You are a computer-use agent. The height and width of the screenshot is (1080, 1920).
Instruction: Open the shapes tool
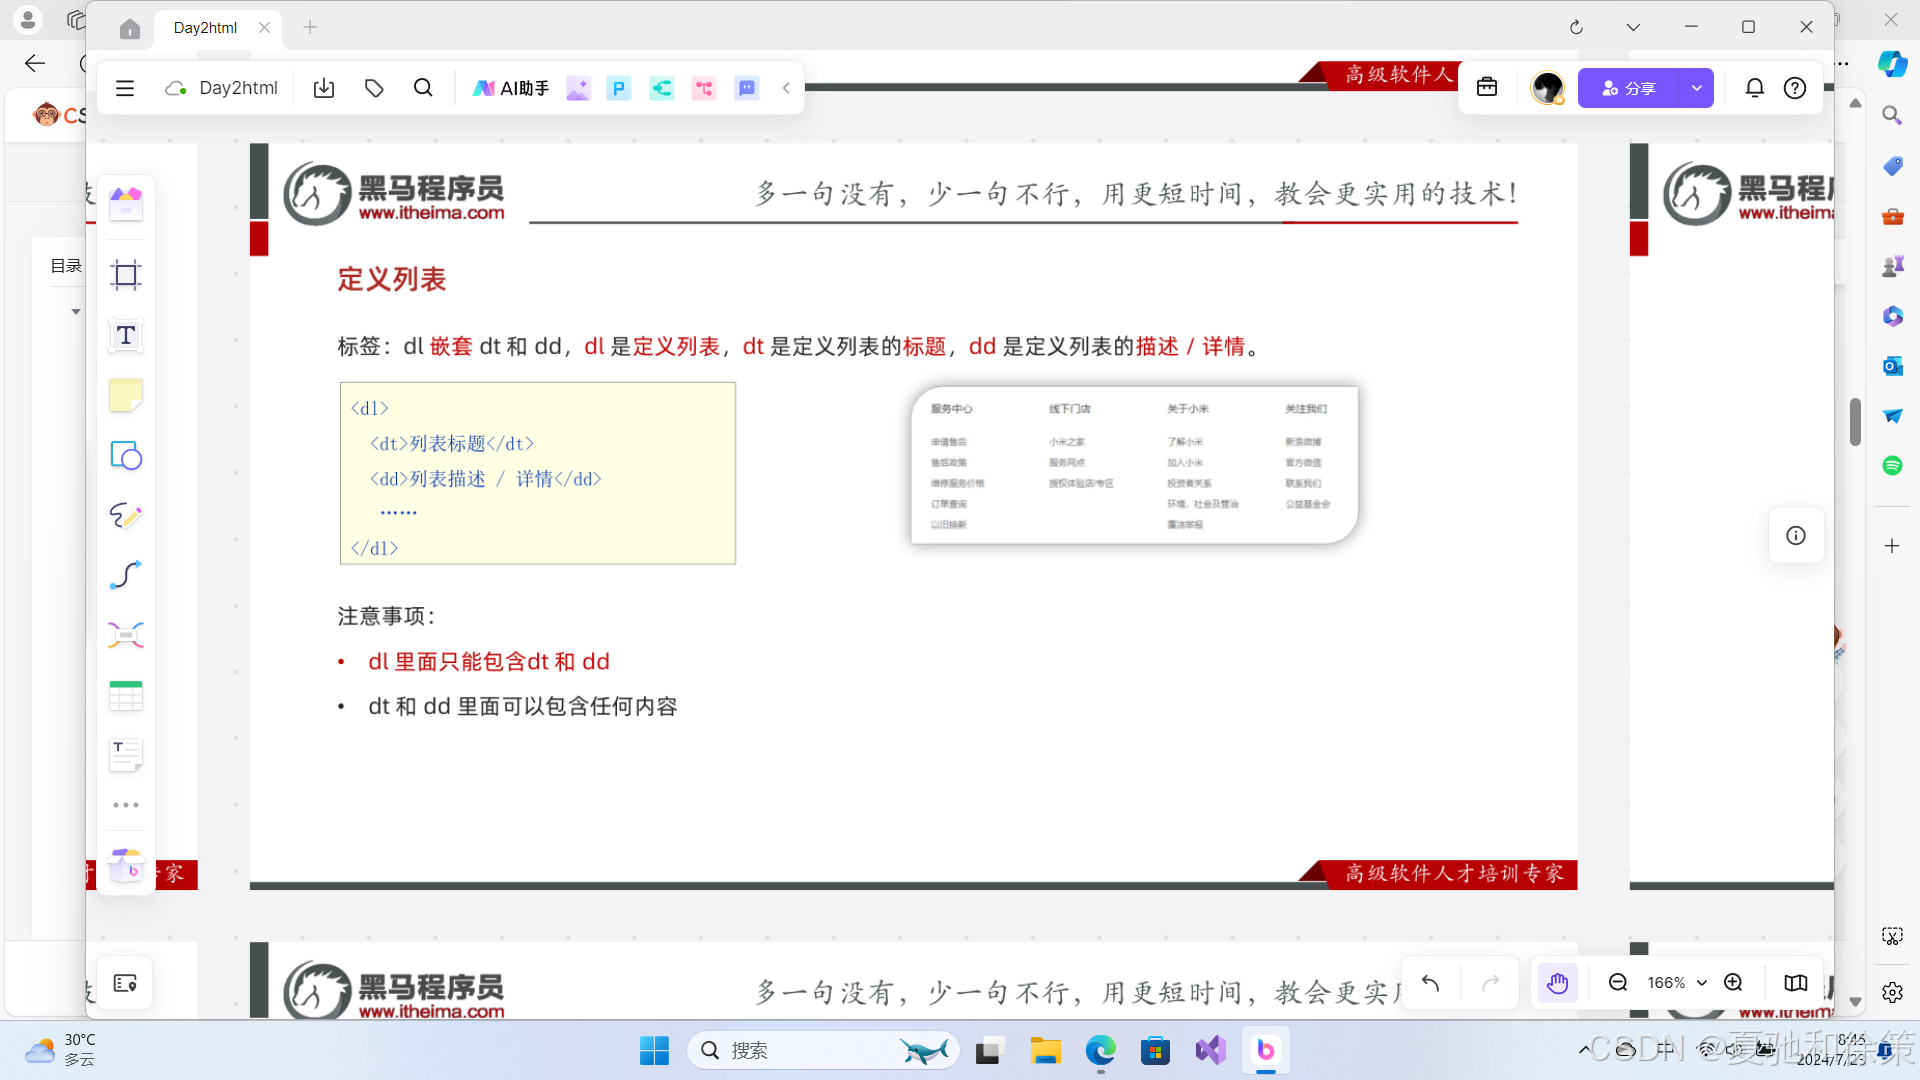tap(125, 456)
